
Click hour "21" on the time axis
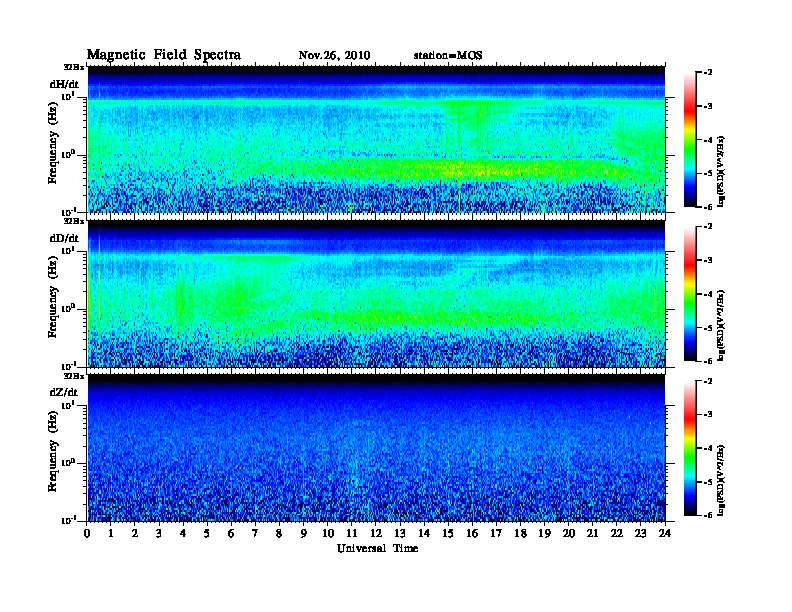[x=593, y=533]
